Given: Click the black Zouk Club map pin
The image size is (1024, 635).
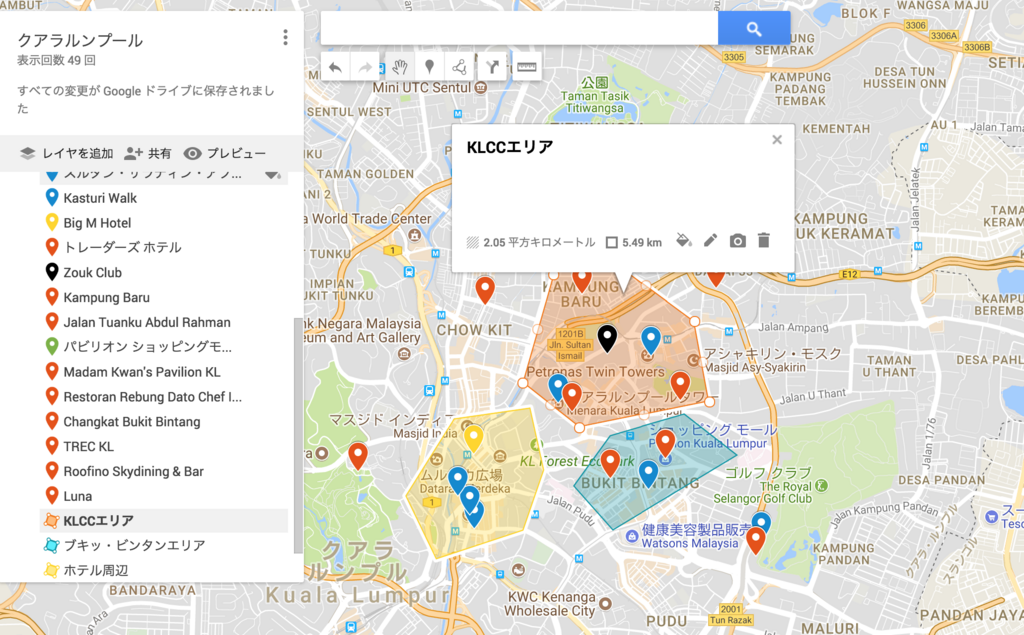Looking at the screenshot, I should coord(607,337).
